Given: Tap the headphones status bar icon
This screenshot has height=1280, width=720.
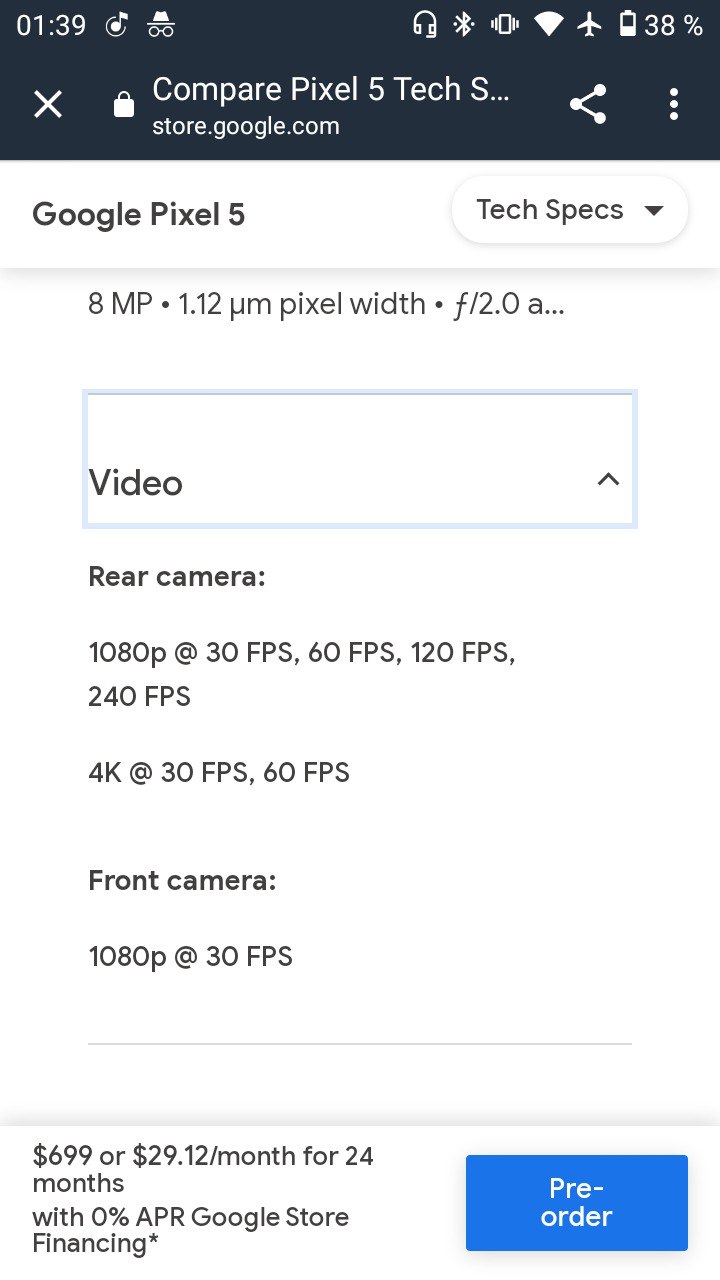Looking at the screenshot, I should [x=424, y=25].
